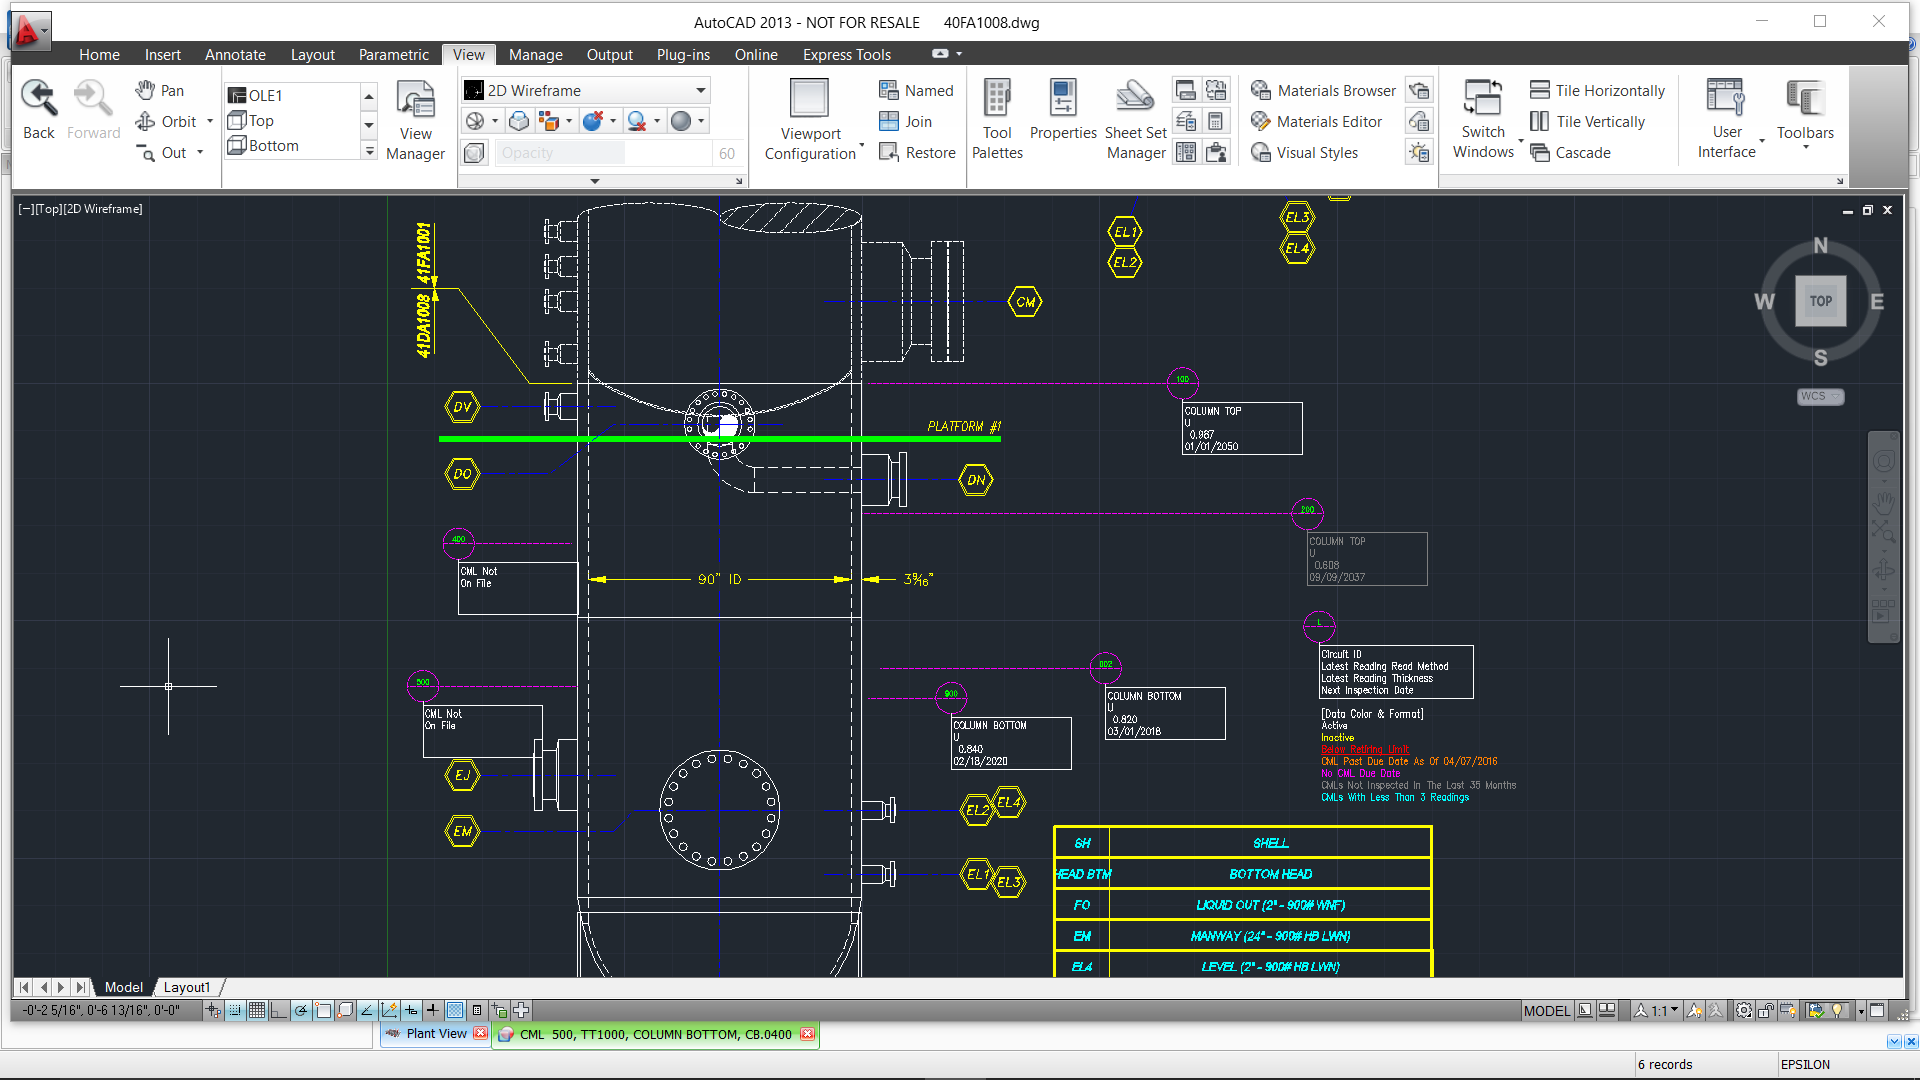This screenshot has width=1920, height=1080.
Task: Open the WCS coordinate system dropdown
Action: tap(1818, 396)
